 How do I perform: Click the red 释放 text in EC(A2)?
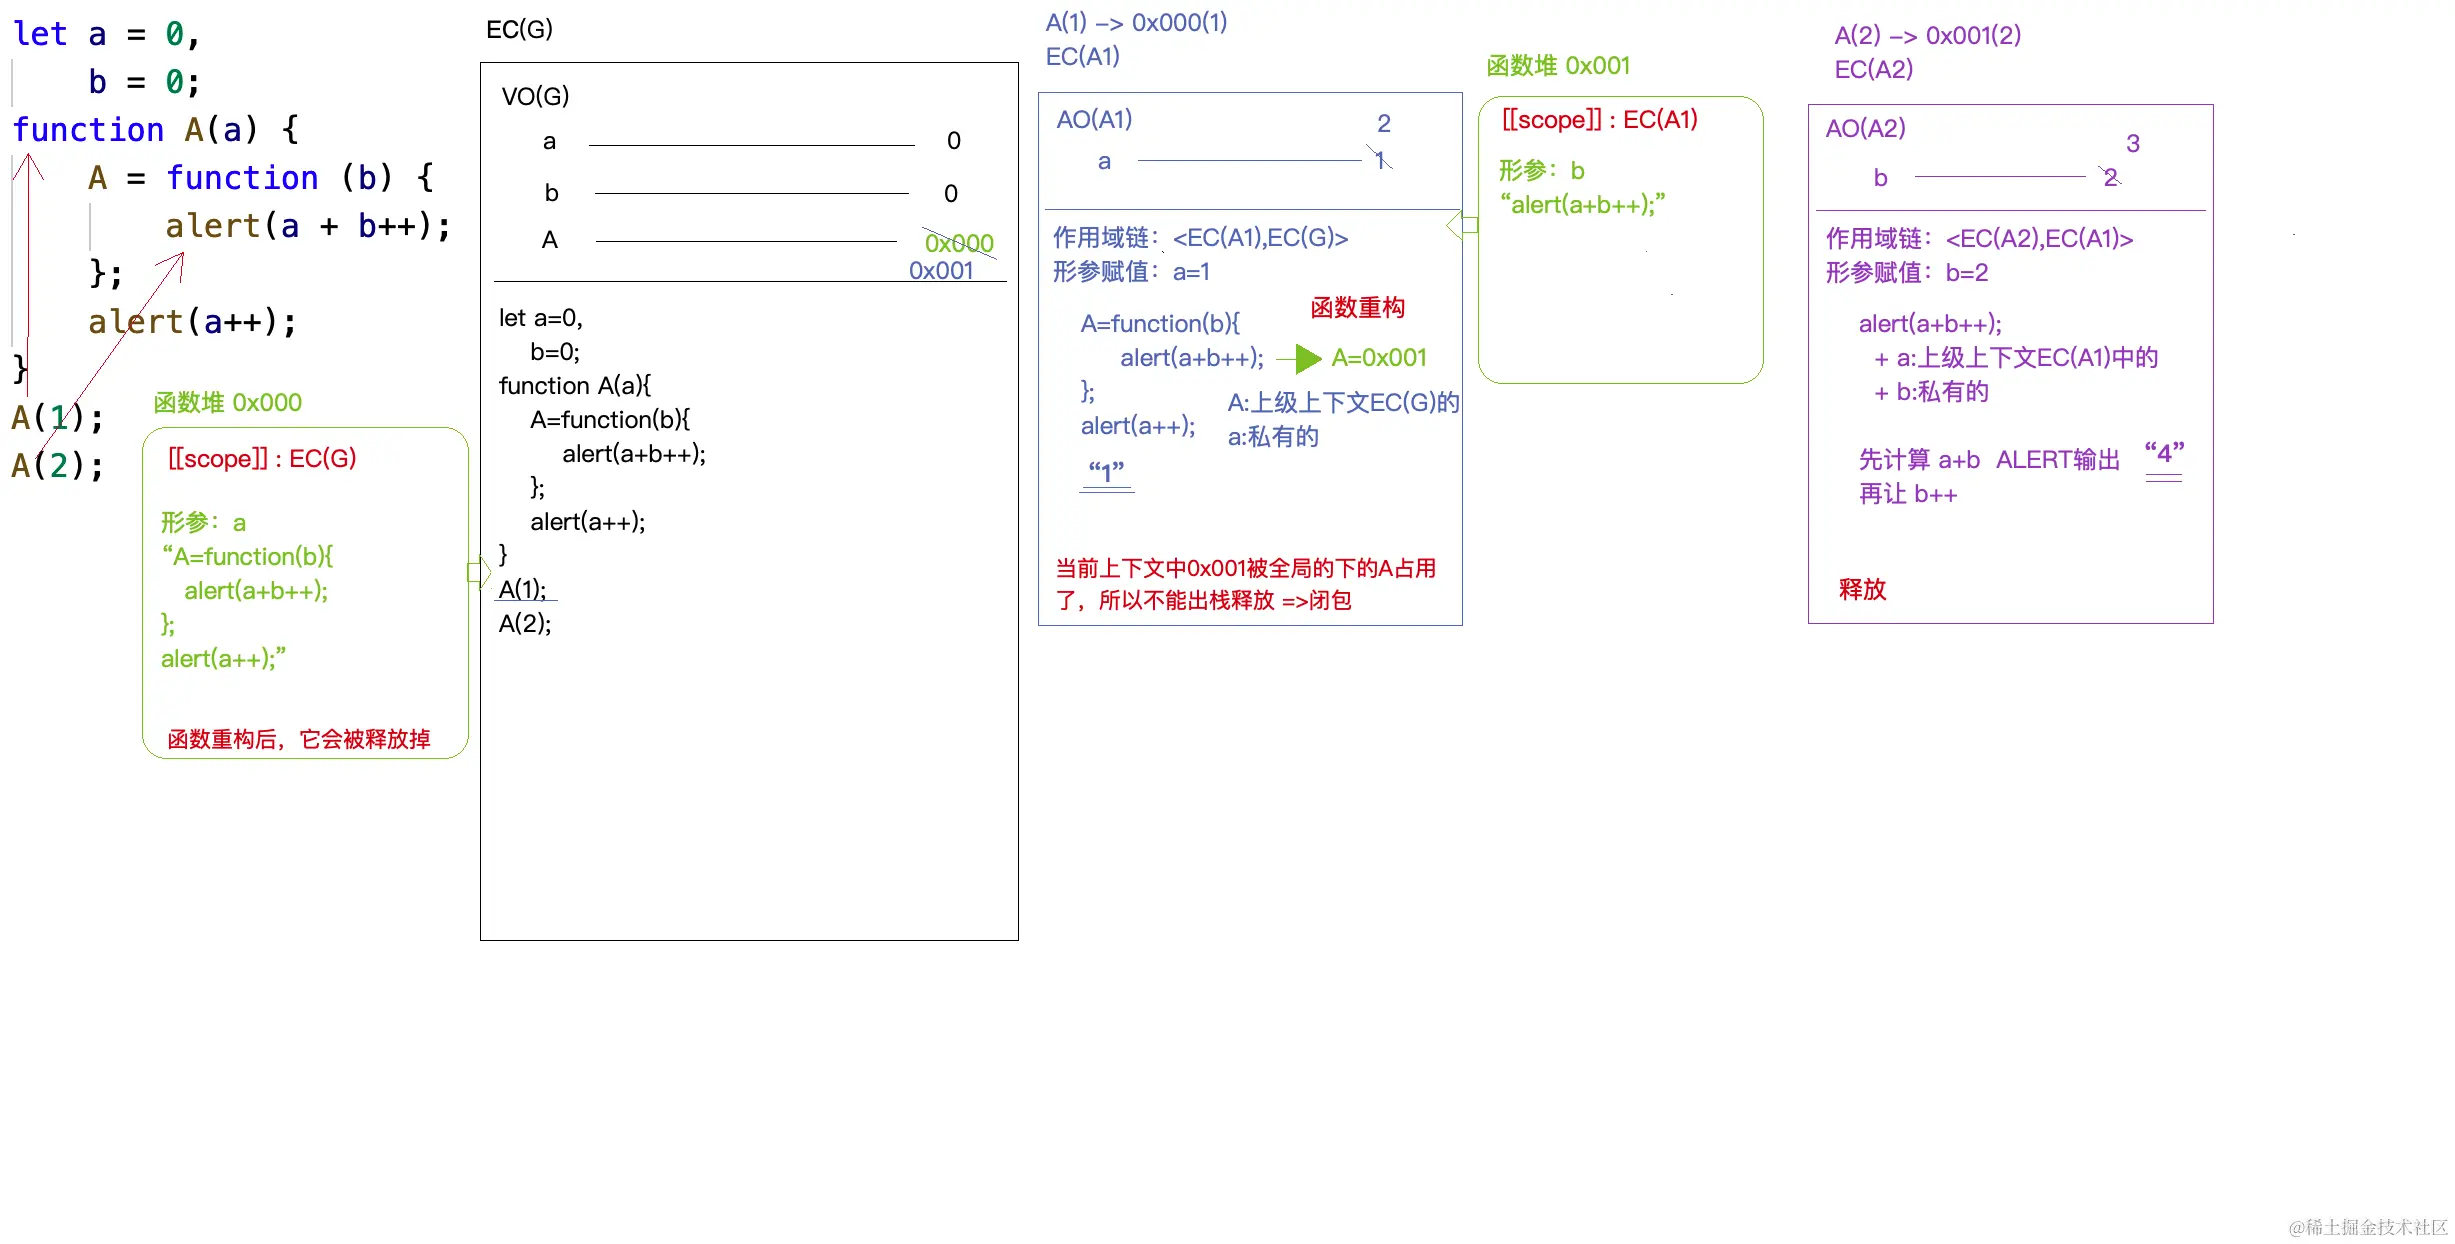pos(1861,589)
